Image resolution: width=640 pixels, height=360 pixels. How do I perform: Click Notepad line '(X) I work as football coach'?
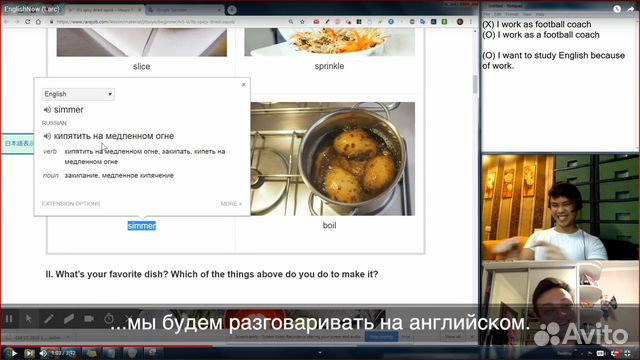coord(537,24)
